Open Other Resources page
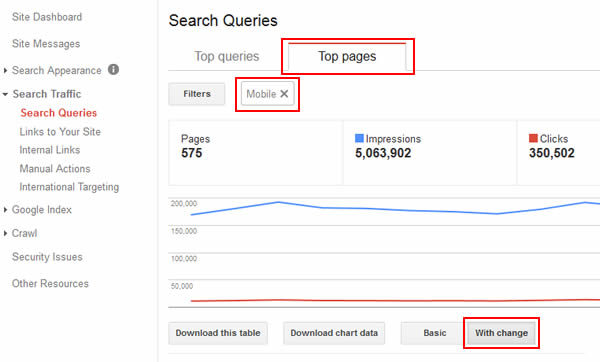The width and height of the screenshot is (600, 362). (50, 284)
